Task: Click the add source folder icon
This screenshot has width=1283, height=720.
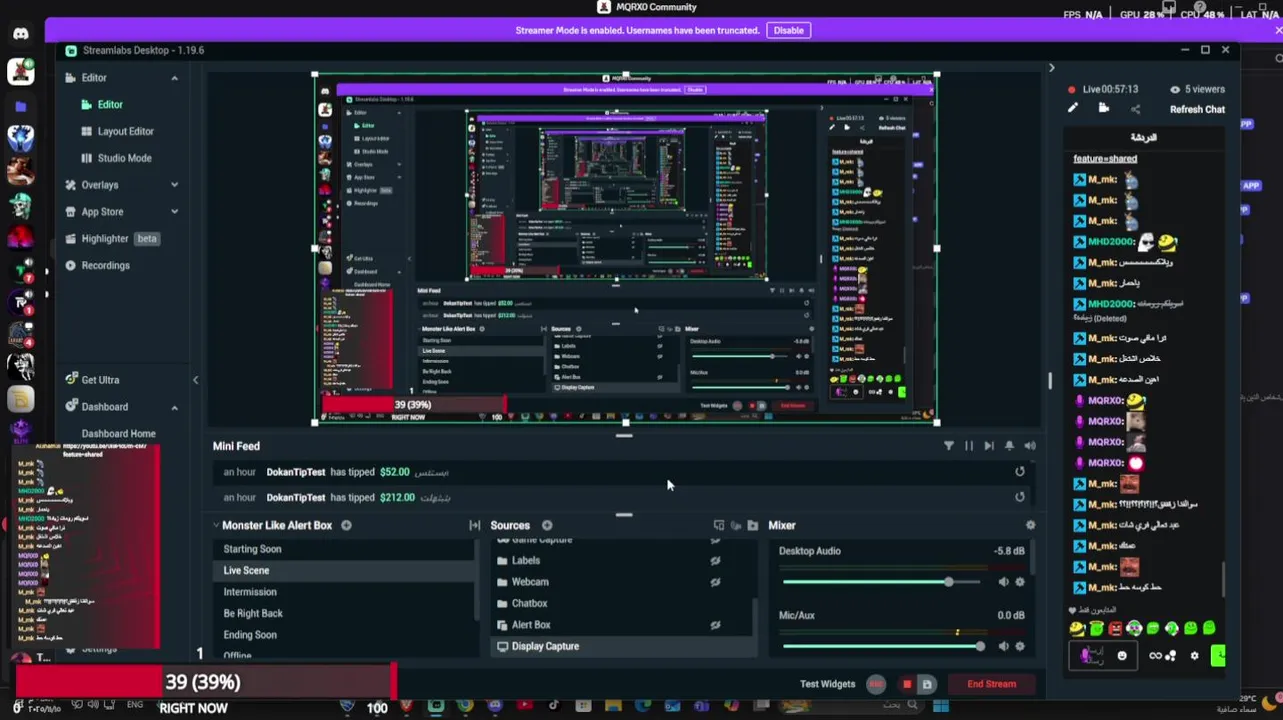Action: click(x=752, y=525)
